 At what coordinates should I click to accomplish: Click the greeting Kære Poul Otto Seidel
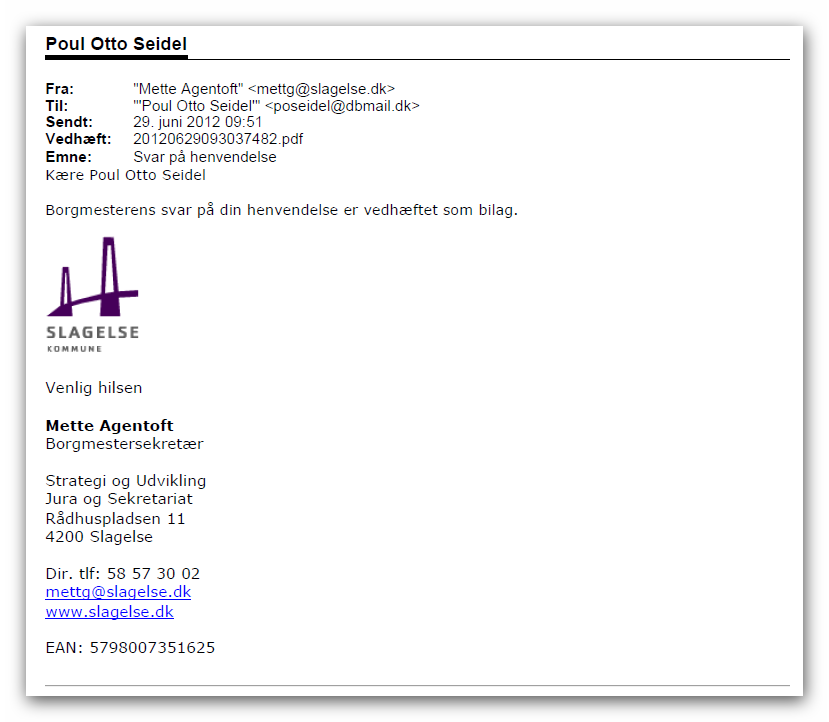pos(125,175)
